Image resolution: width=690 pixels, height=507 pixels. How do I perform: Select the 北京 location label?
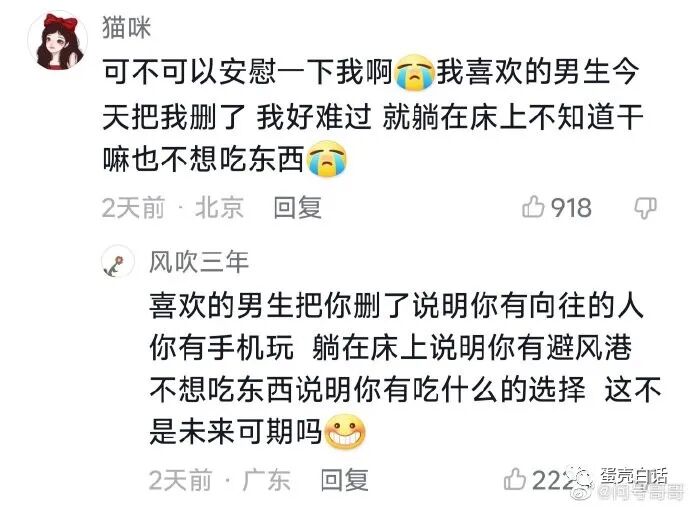tap(220, 207)
